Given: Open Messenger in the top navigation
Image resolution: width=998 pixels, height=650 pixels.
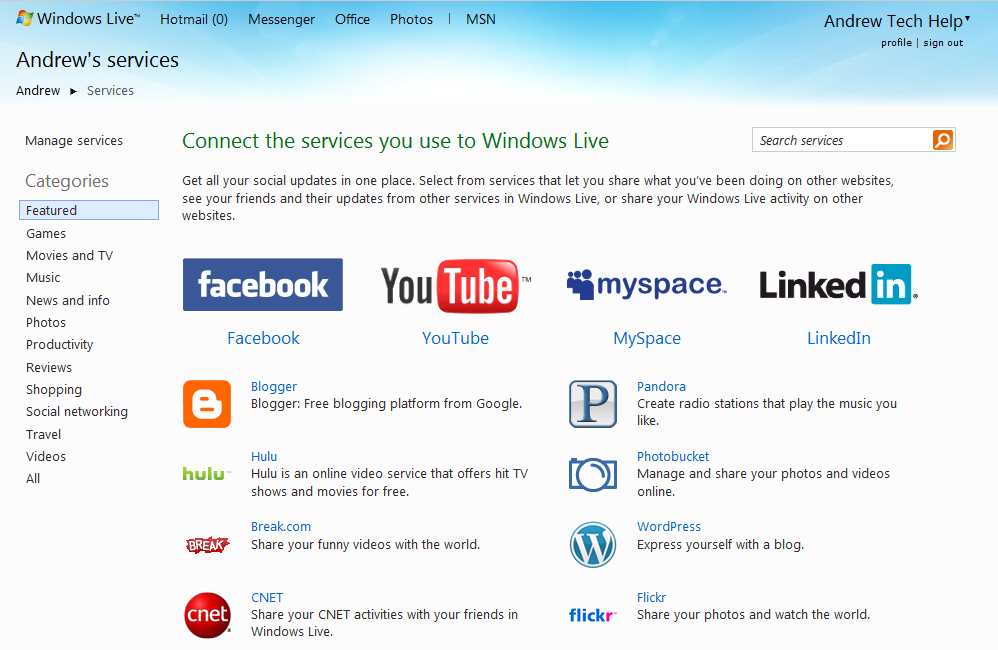Looking at the screenshot, I should (x=281, y=19).
